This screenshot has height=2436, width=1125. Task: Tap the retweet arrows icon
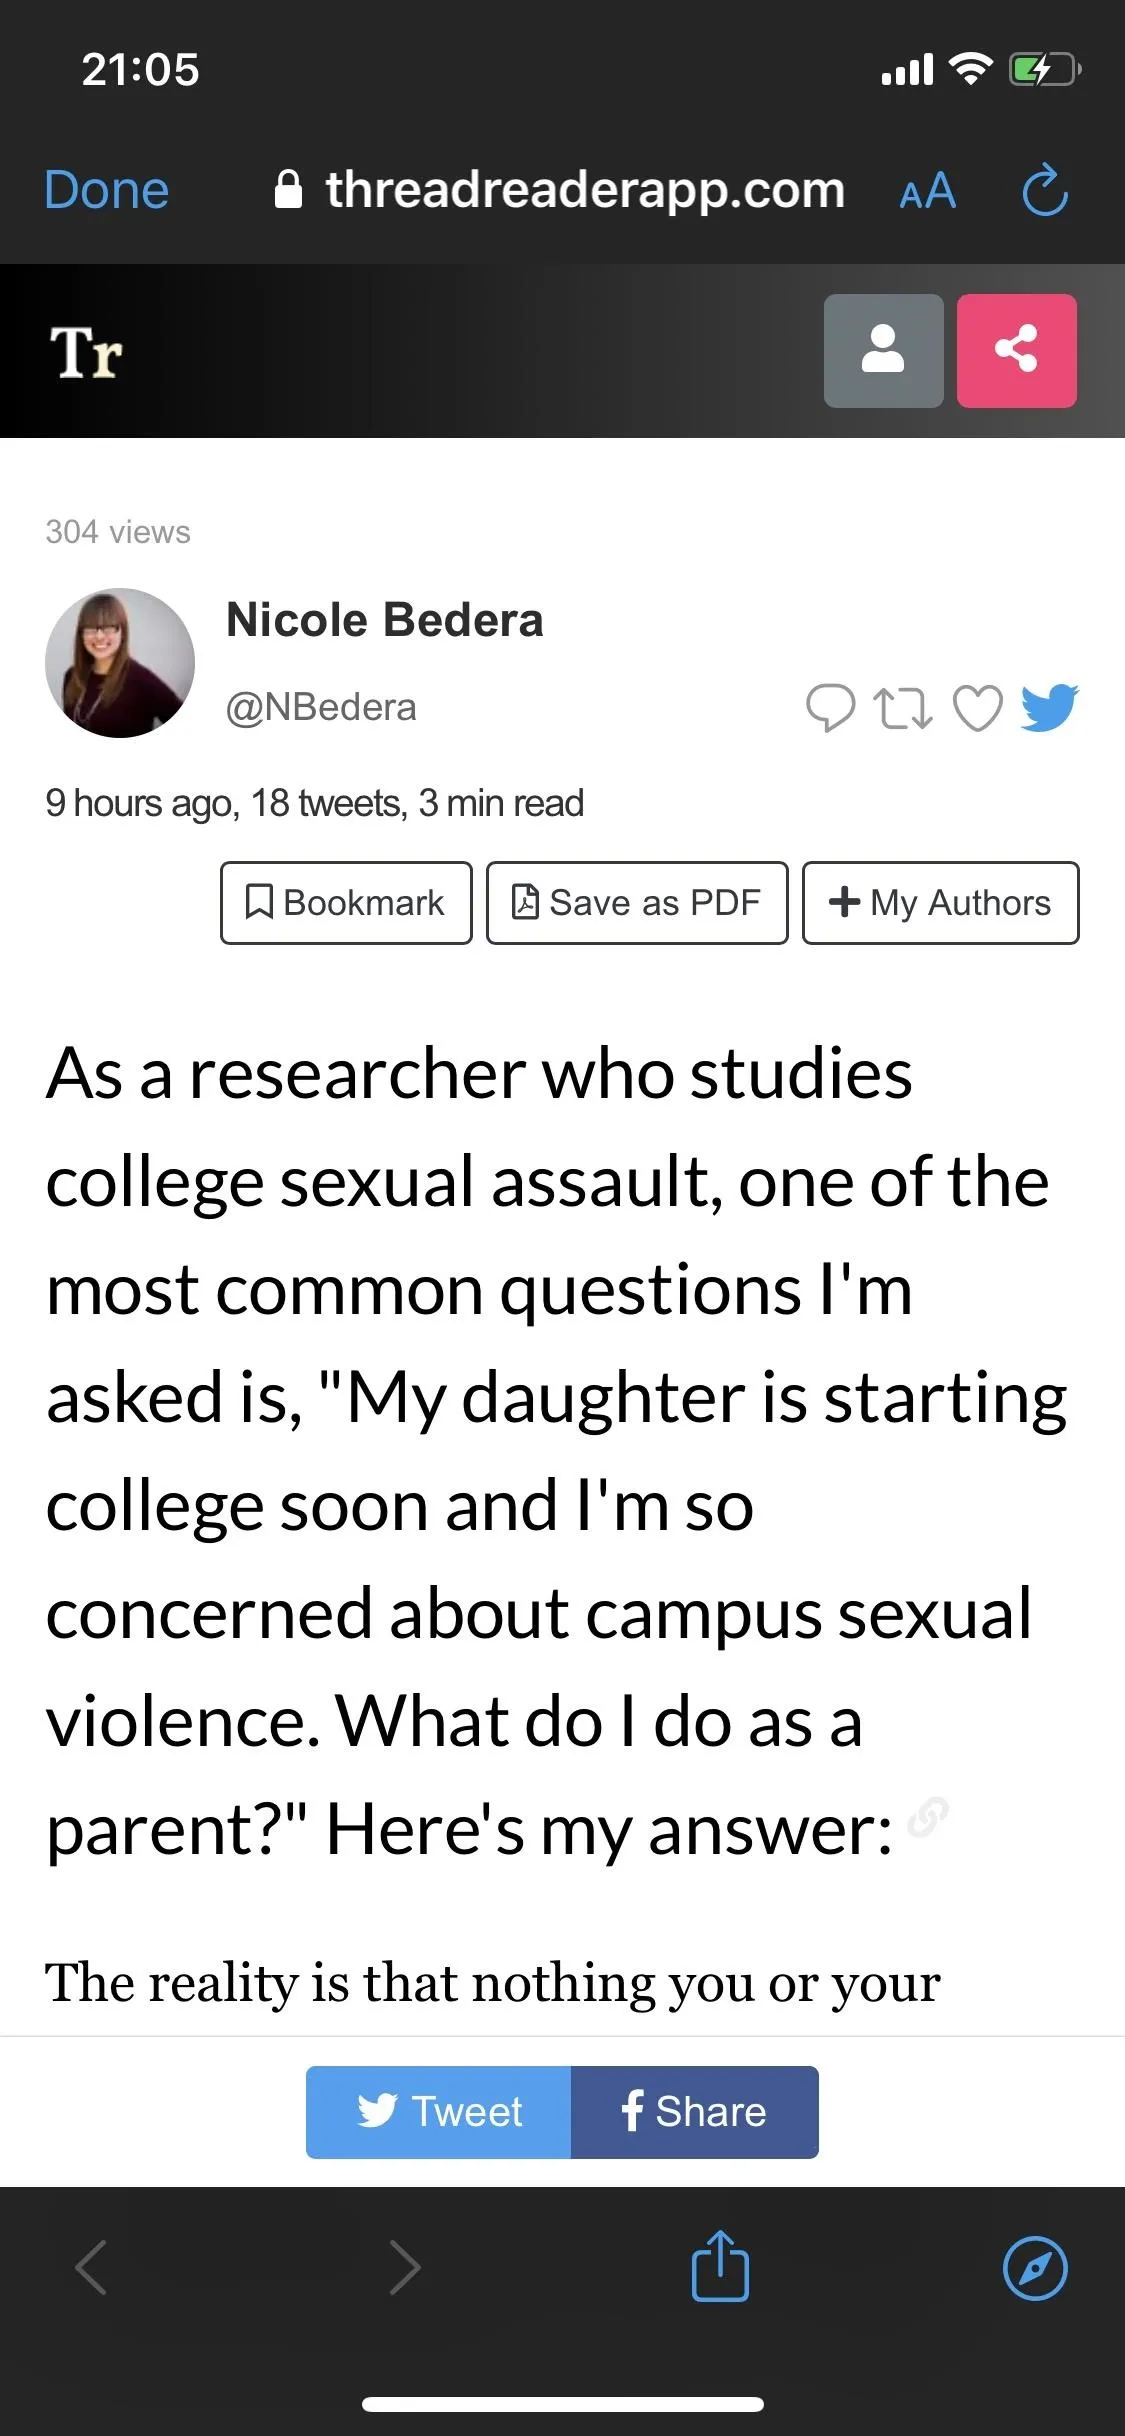point(903,708)
